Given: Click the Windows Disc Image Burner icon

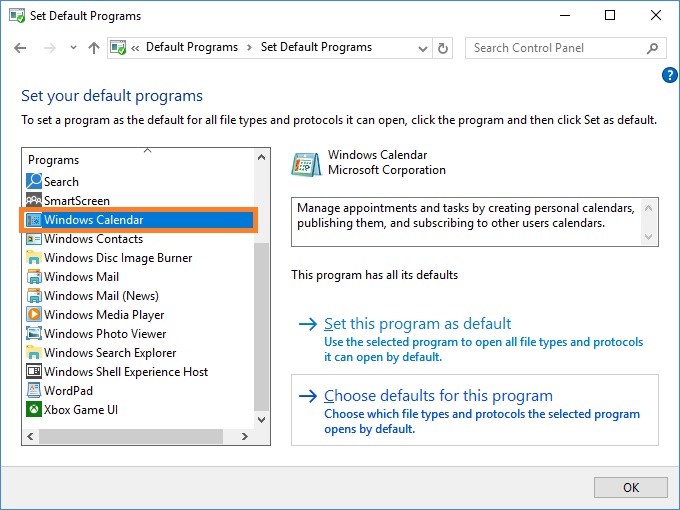Looking at the screenshot, I should pos(34,258).
